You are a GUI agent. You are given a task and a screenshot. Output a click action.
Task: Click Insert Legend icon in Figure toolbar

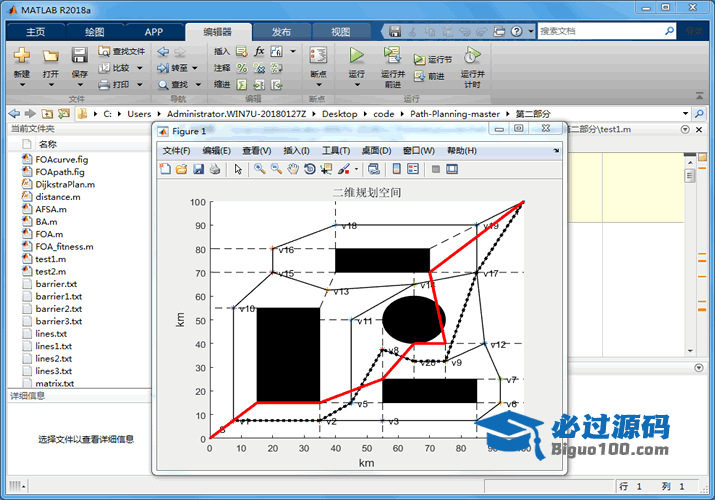tap(413, 169)
